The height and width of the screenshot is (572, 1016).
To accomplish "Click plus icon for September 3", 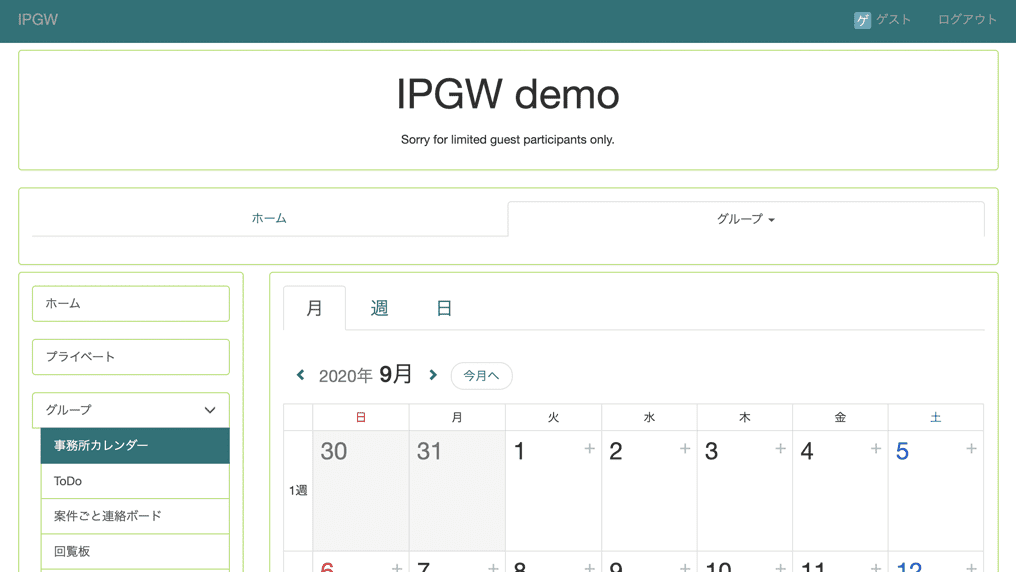I will coord(780,449).
